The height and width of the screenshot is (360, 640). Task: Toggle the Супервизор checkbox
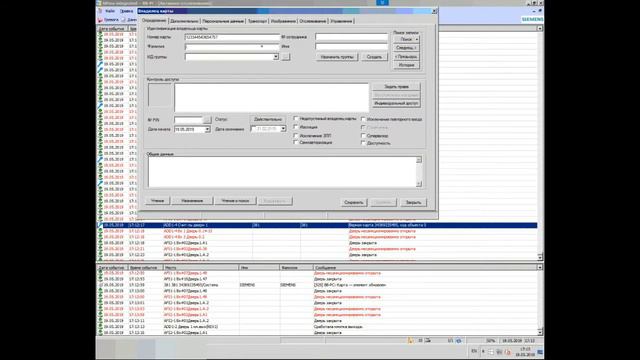click(x=363, y=136)
